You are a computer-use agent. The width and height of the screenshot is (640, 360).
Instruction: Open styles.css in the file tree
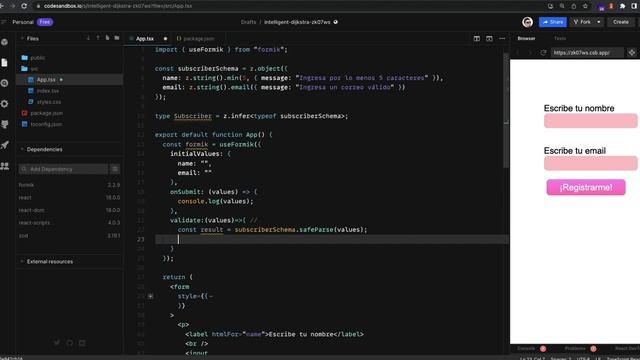tap(69, 102)
